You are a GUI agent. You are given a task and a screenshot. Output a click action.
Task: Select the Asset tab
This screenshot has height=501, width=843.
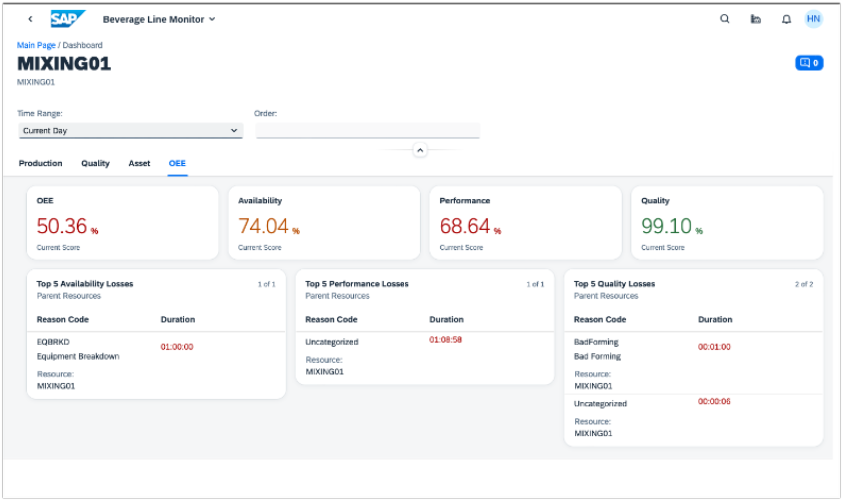click(x=139, y=163)
